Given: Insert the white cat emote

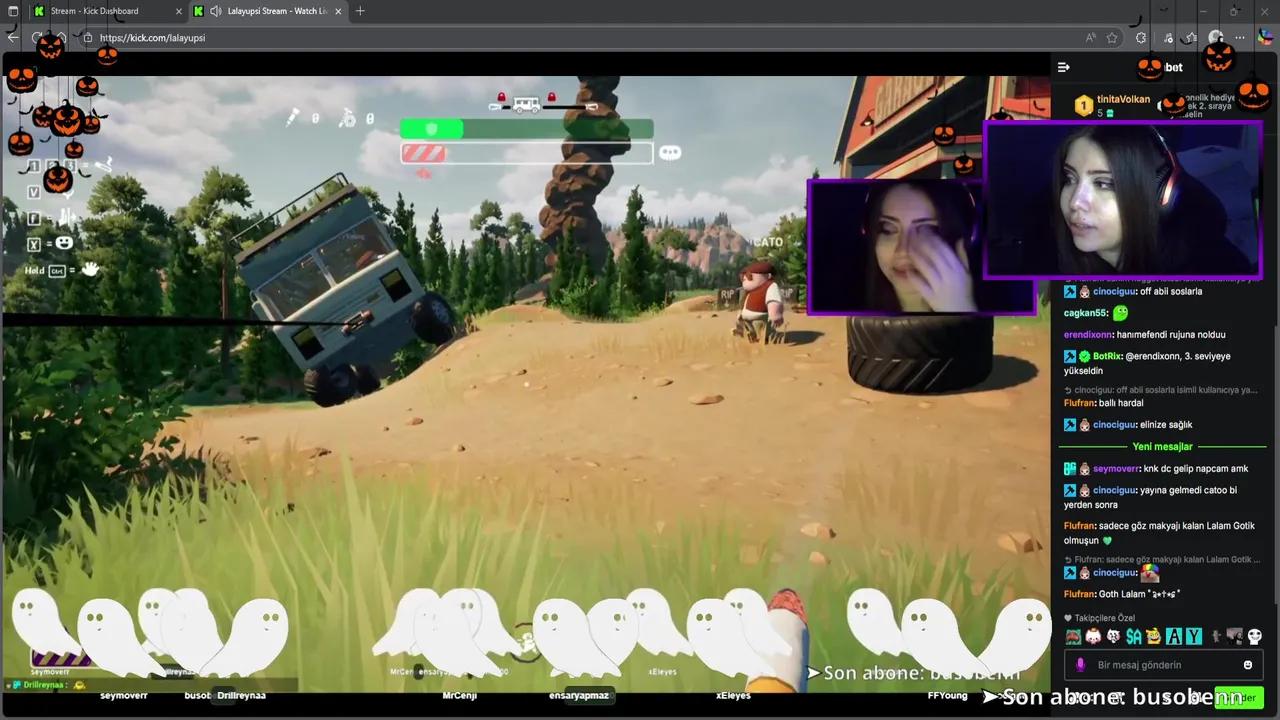Looking at the screenshot, I should [1113, 637].
